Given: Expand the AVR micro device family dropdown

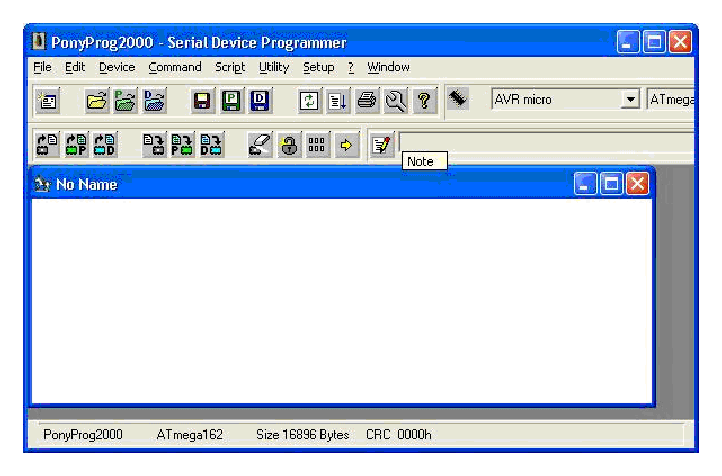Looking at the screenshot, I should [630, 99].
